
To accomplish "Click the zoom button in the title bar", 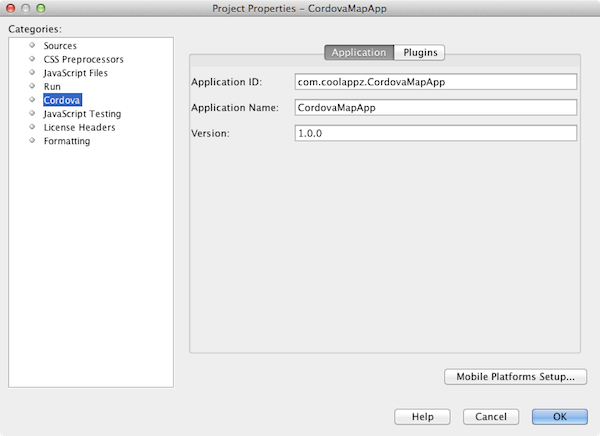I will pyautogui.click(x=44, y=9).
